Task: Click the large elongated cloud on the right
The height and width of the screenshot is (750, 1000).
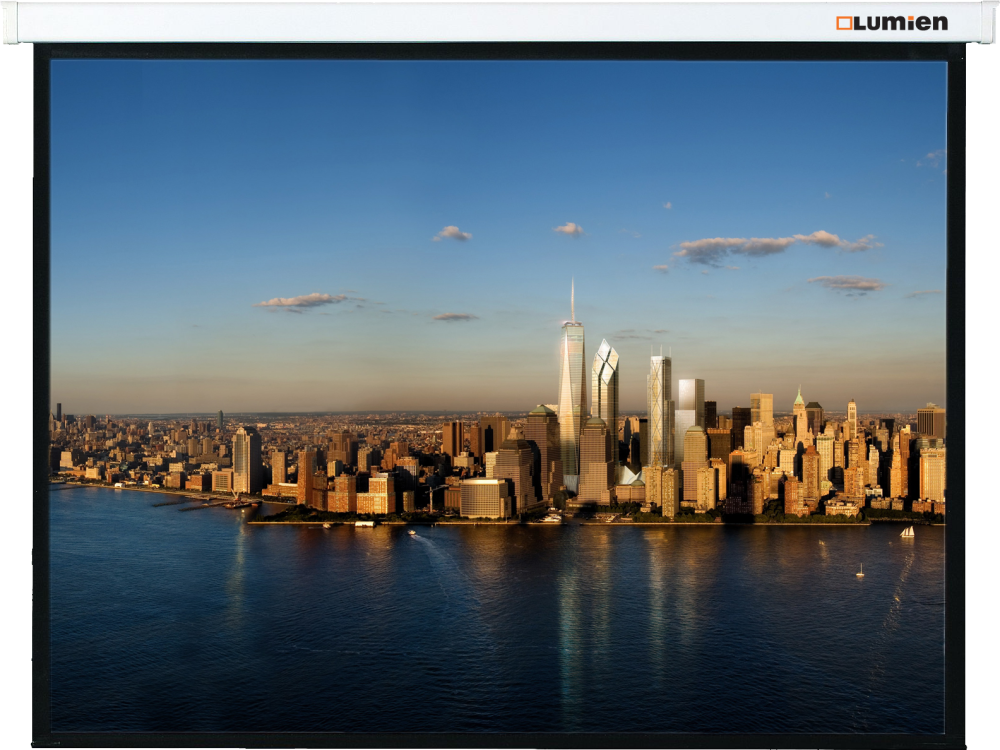Action: [770, 245]
